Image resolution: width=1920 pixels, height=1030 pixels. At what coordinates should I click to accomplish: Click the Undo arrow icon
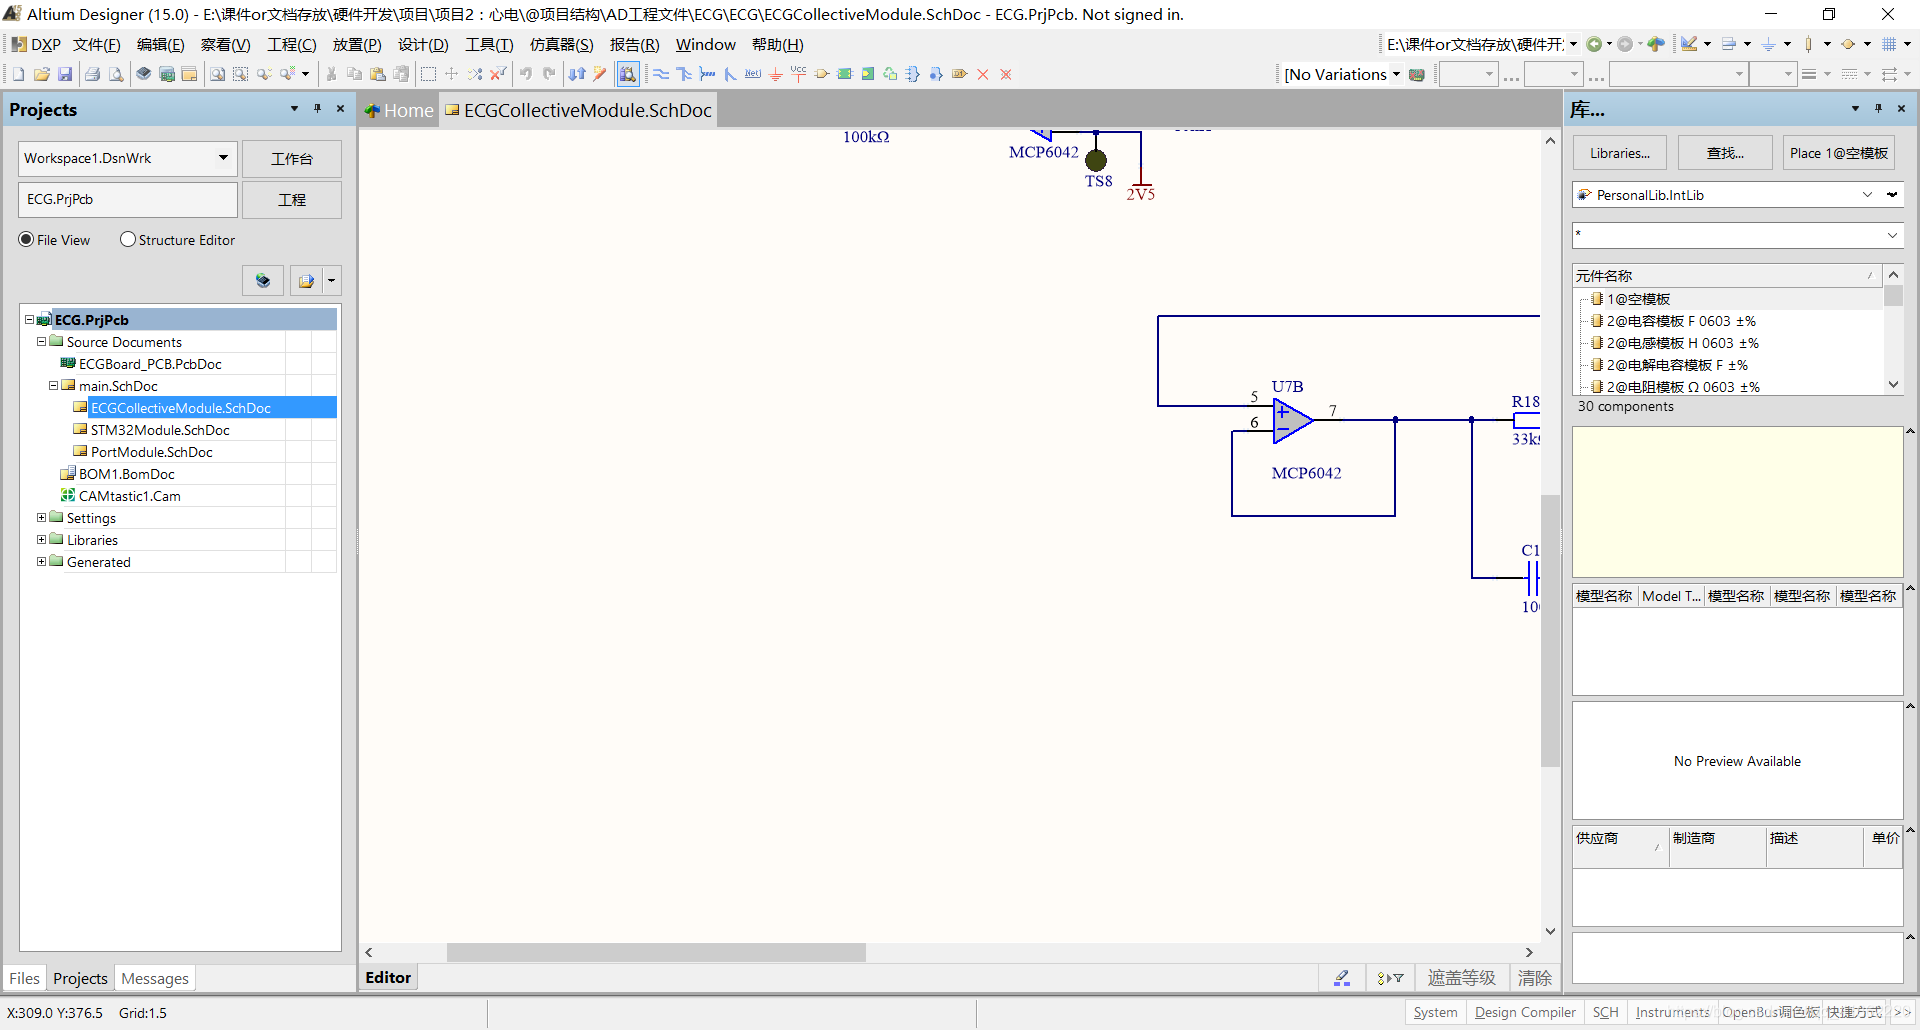tap(526, 74)
